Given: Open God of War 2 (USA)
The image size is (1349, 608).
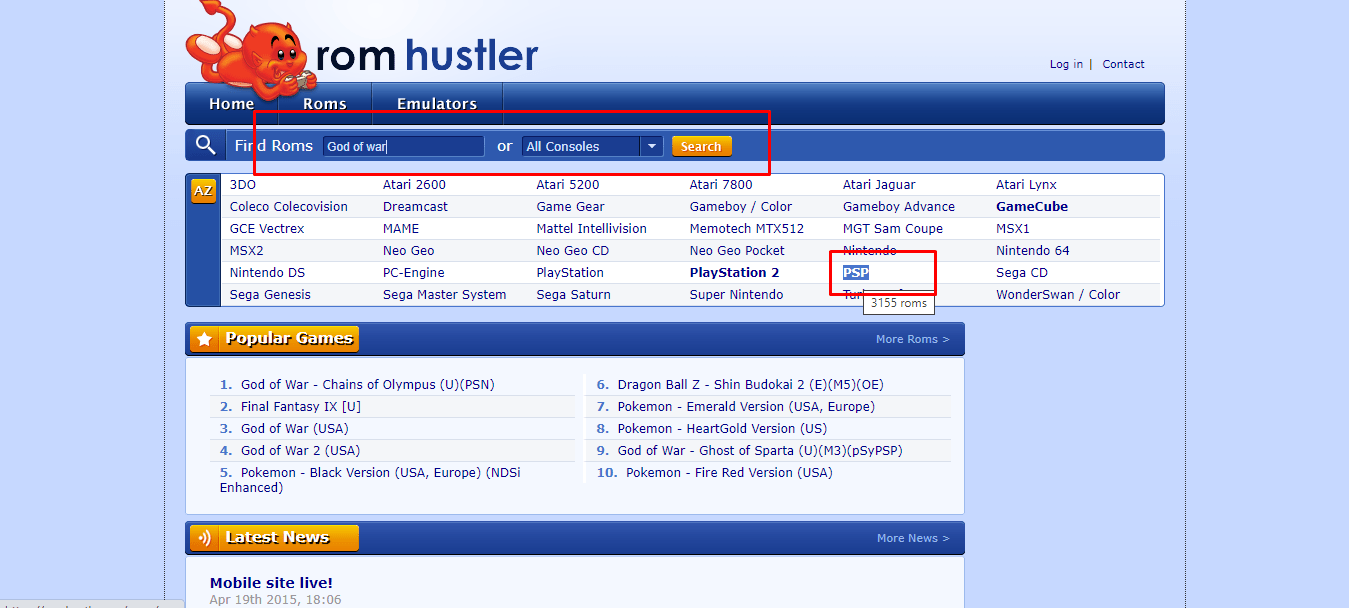Looking at the screenshot, I should (300, 451).
